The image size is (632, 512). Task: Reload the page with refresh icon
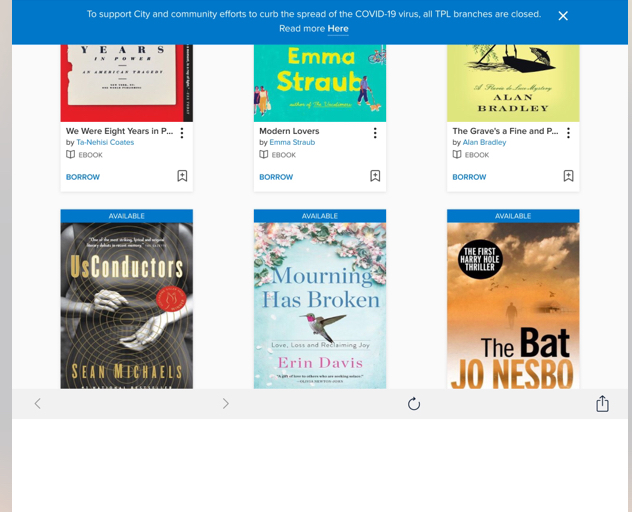[x=414, y=404]
